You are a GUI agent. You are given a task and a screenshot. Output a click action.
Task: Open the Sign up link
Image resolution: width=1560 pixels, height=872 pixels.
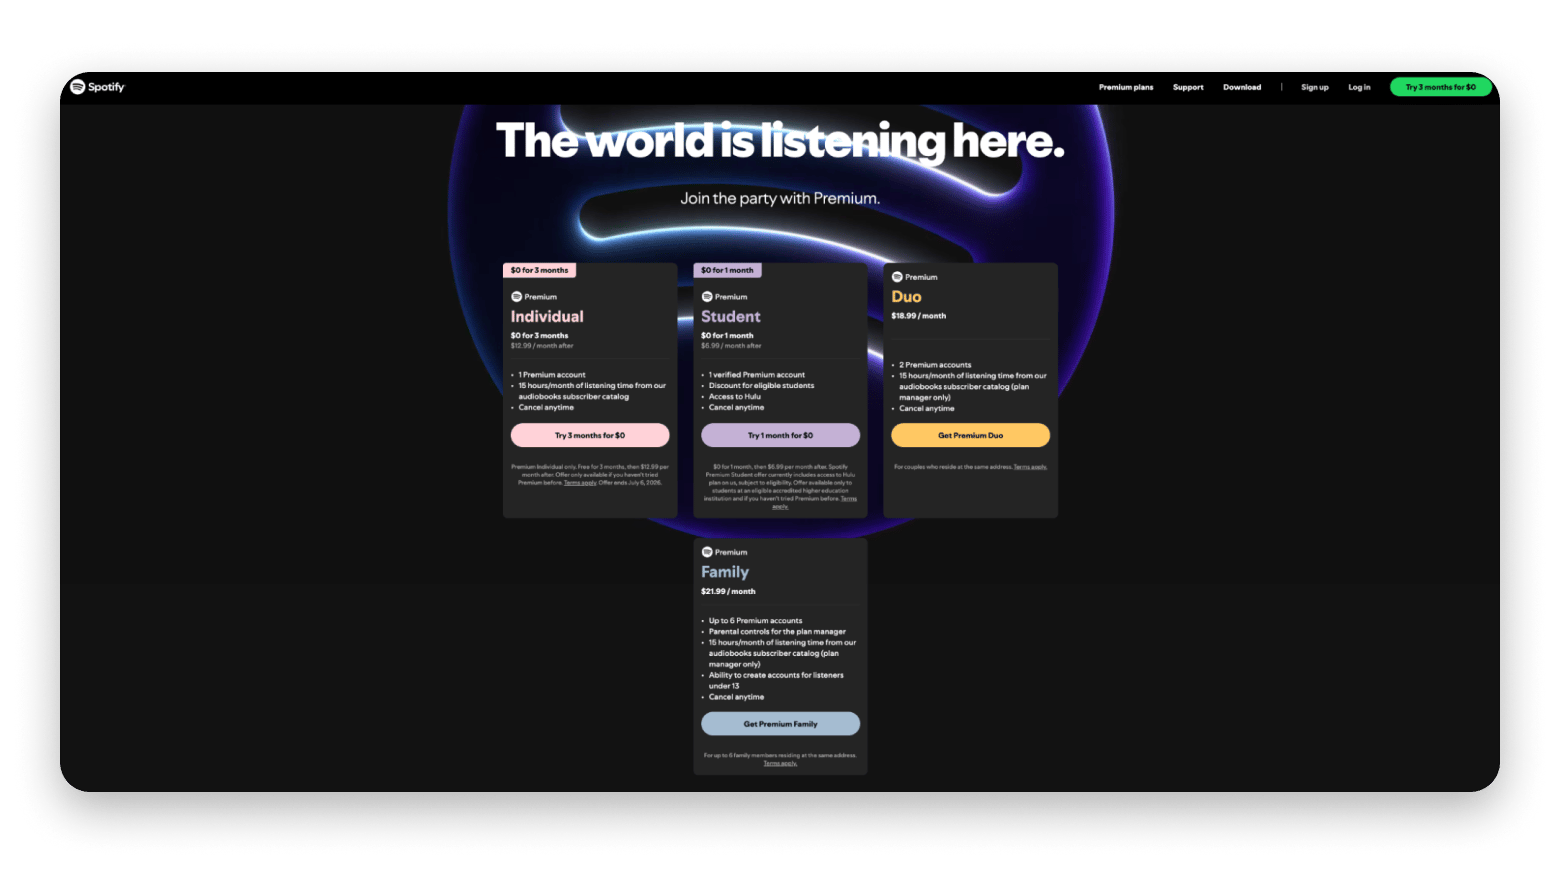[1315, 87]
